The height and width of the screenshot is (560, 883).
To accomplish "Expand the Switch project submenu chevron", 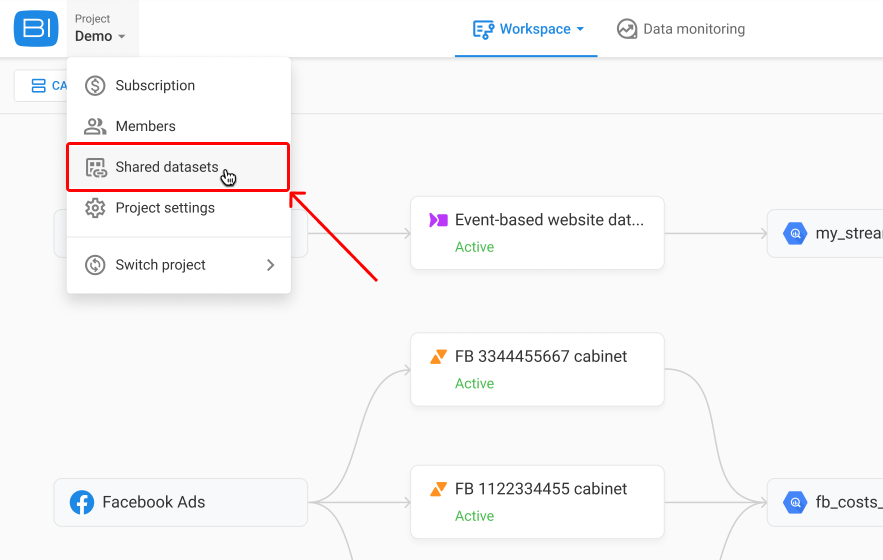I will pyautogui.click(x=270, y=265).
